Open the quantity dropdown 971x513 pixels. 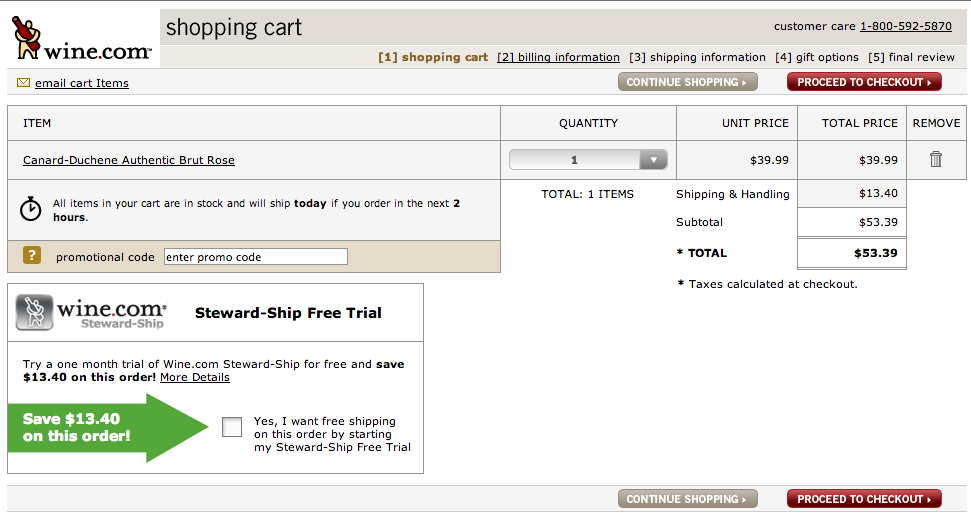pyautogui.click(x=588, y=160)
